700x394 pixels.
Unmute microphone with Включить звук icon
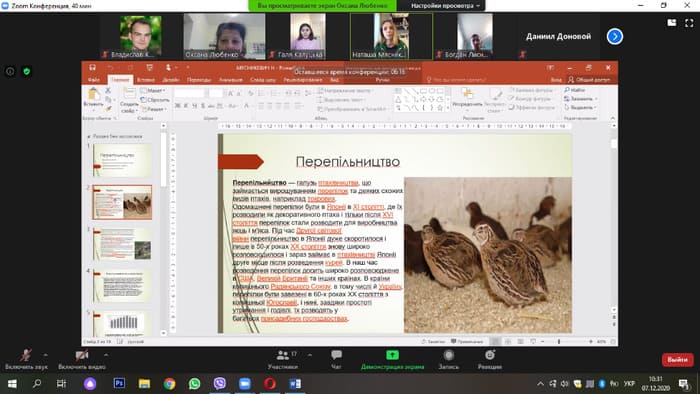pos(25,355)
